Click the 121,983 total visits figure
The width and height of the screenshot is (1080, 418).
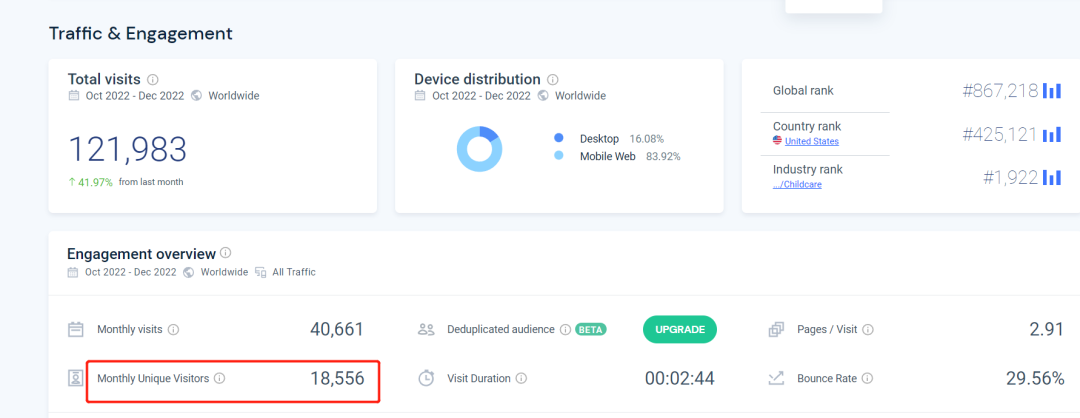point(127,149)
